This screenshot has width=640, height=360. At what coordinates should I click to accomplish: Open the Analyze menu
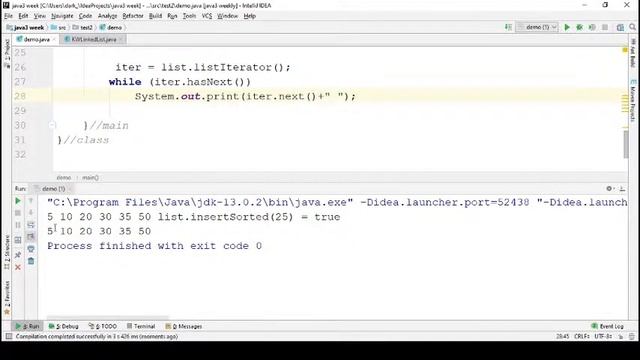point(107,16)
